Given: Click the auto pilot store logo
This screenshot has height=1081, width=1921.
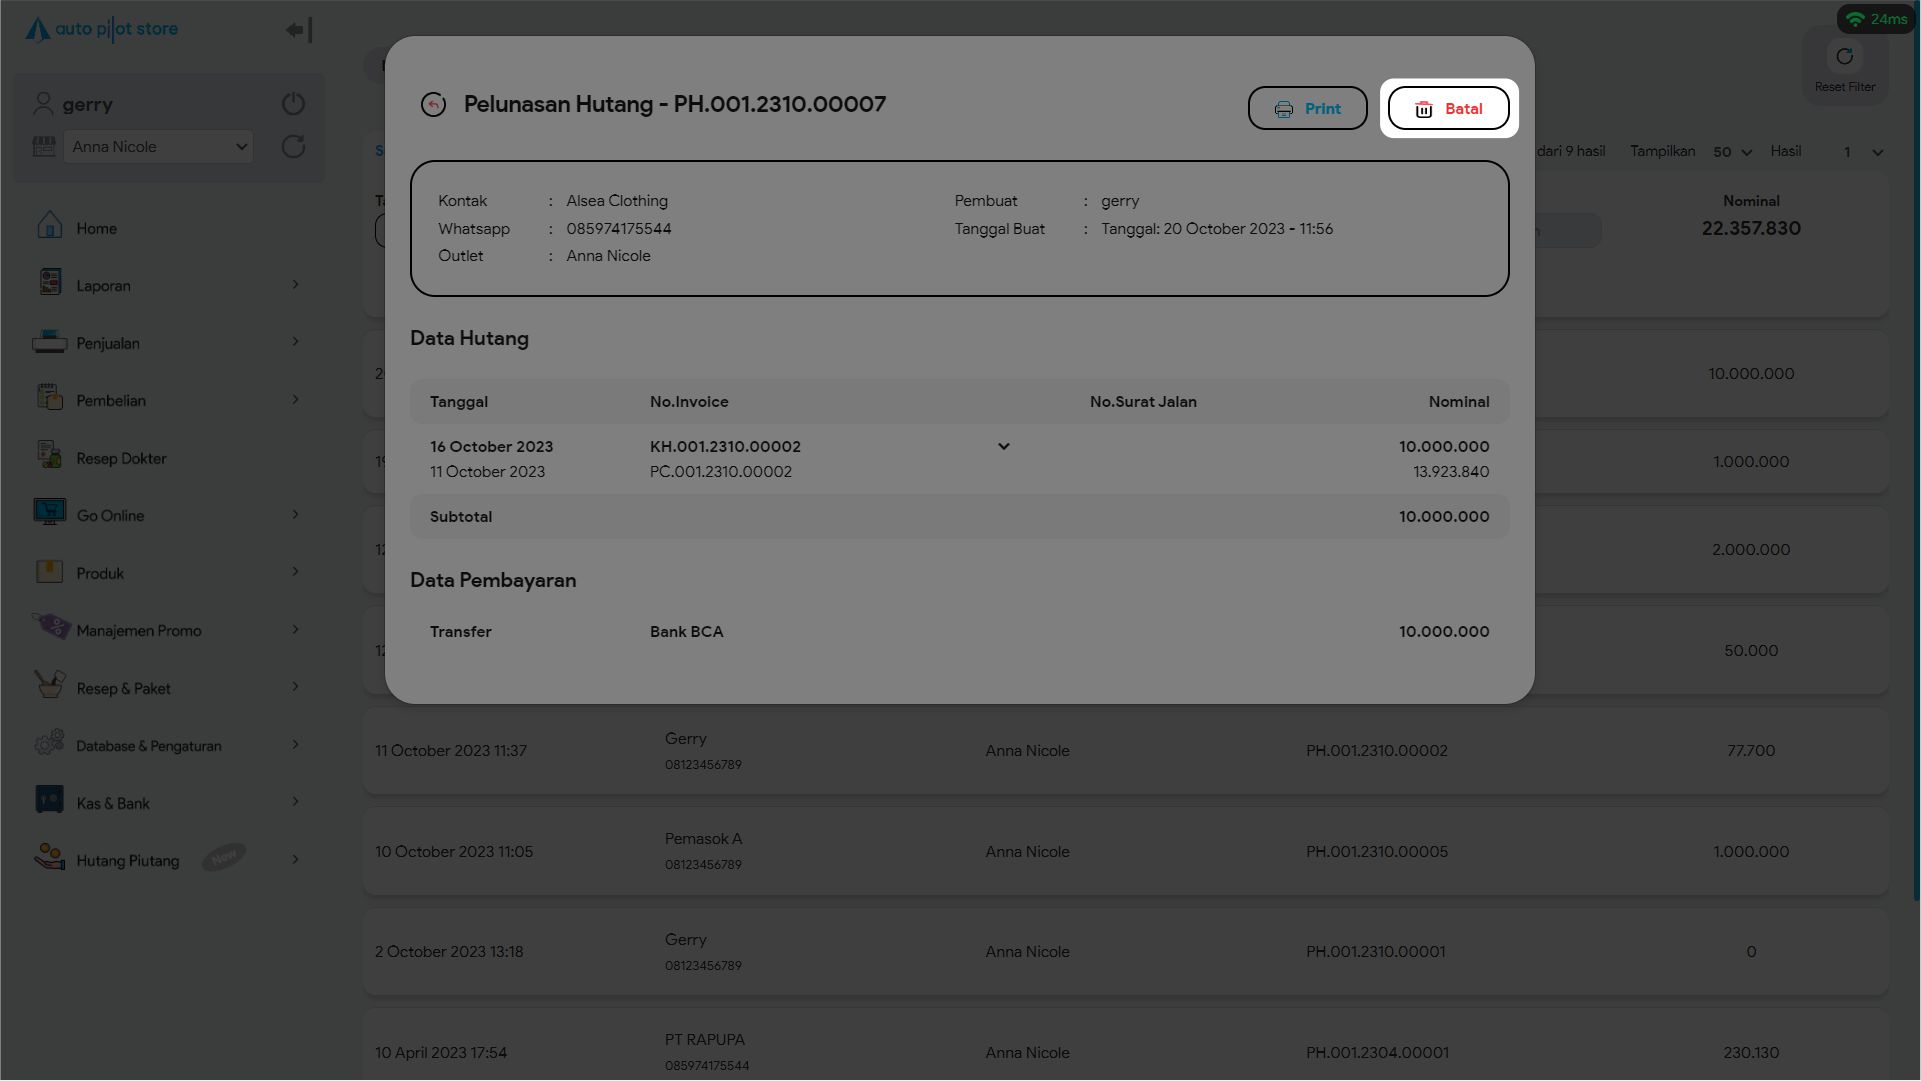Looking at the screenshot, I should pos(102,30).
